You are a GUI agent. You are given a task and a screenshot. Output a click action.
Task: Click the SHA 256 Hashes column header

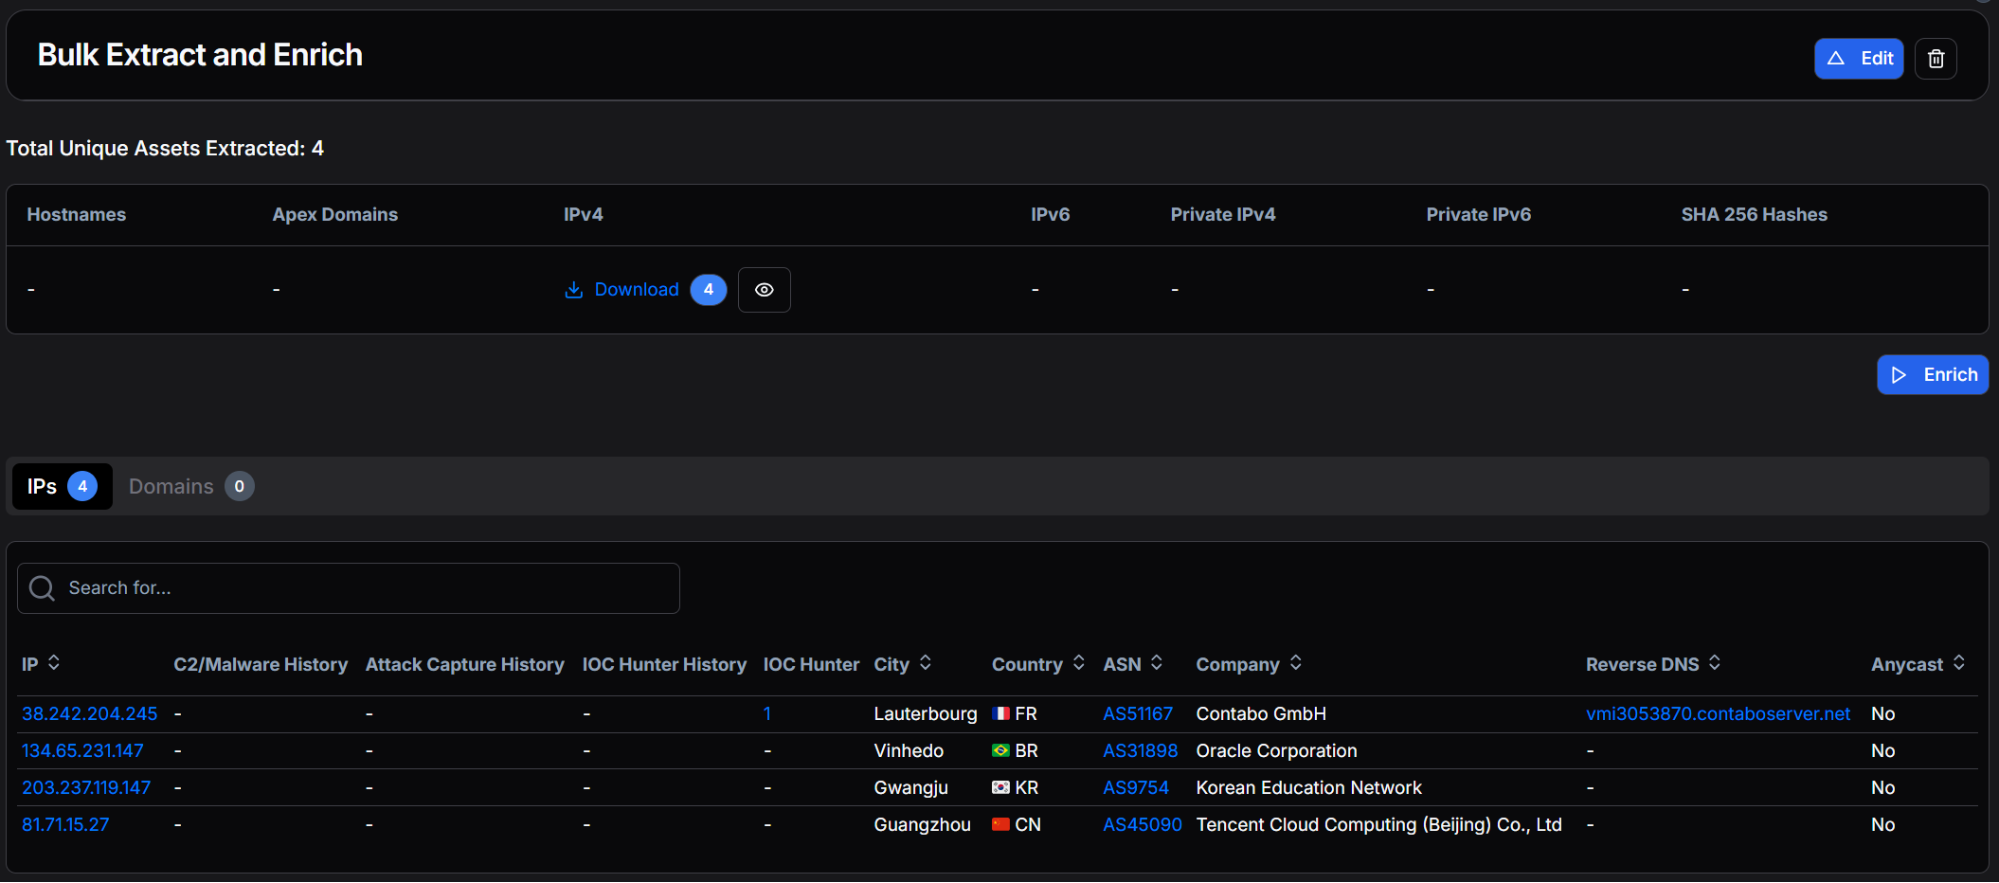pyautogui.click(x=1754, y=215)
